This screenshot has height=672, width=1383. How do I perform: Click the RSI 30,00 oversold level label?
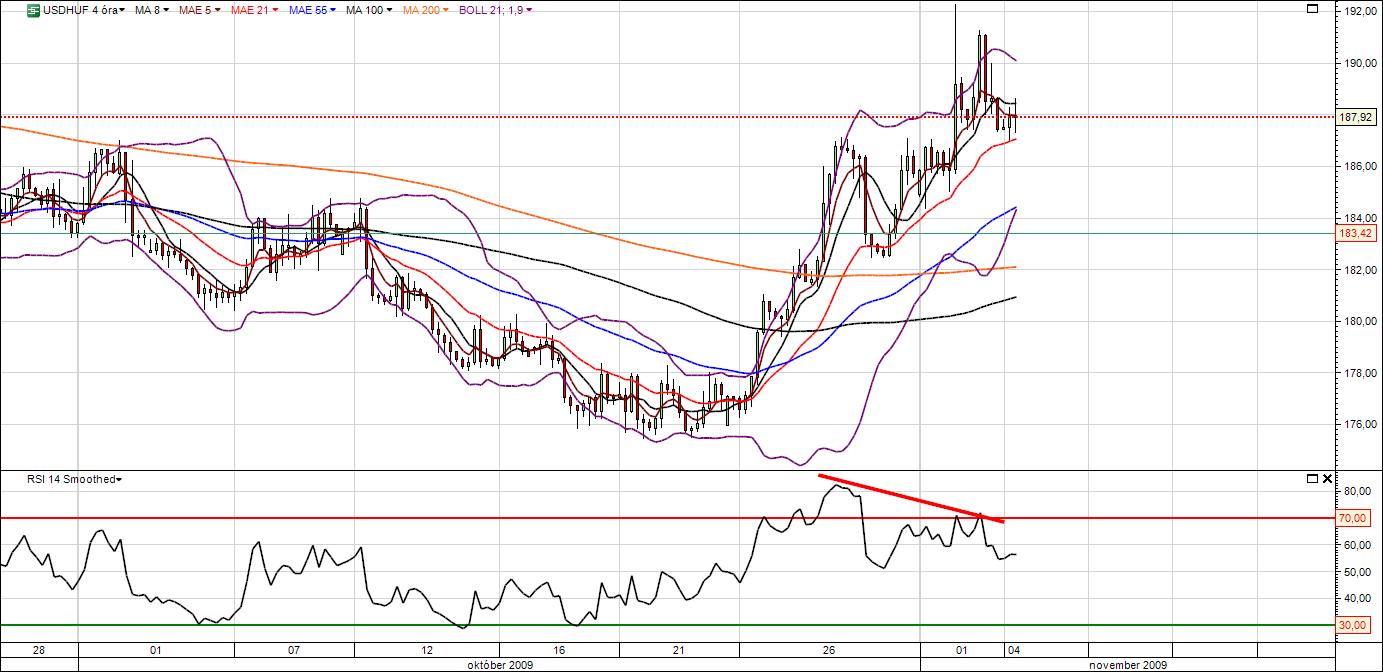1353,625
